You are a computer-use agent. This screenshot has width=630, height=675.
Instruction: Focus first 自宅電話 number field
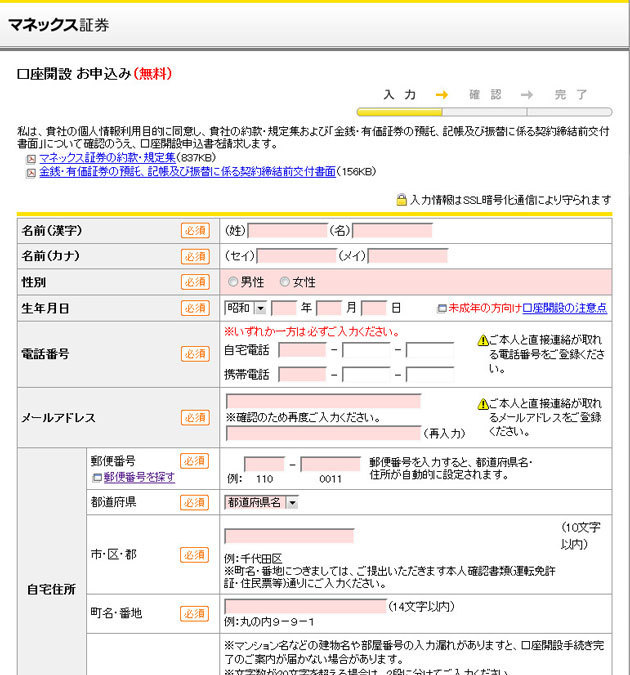(302, 350)
